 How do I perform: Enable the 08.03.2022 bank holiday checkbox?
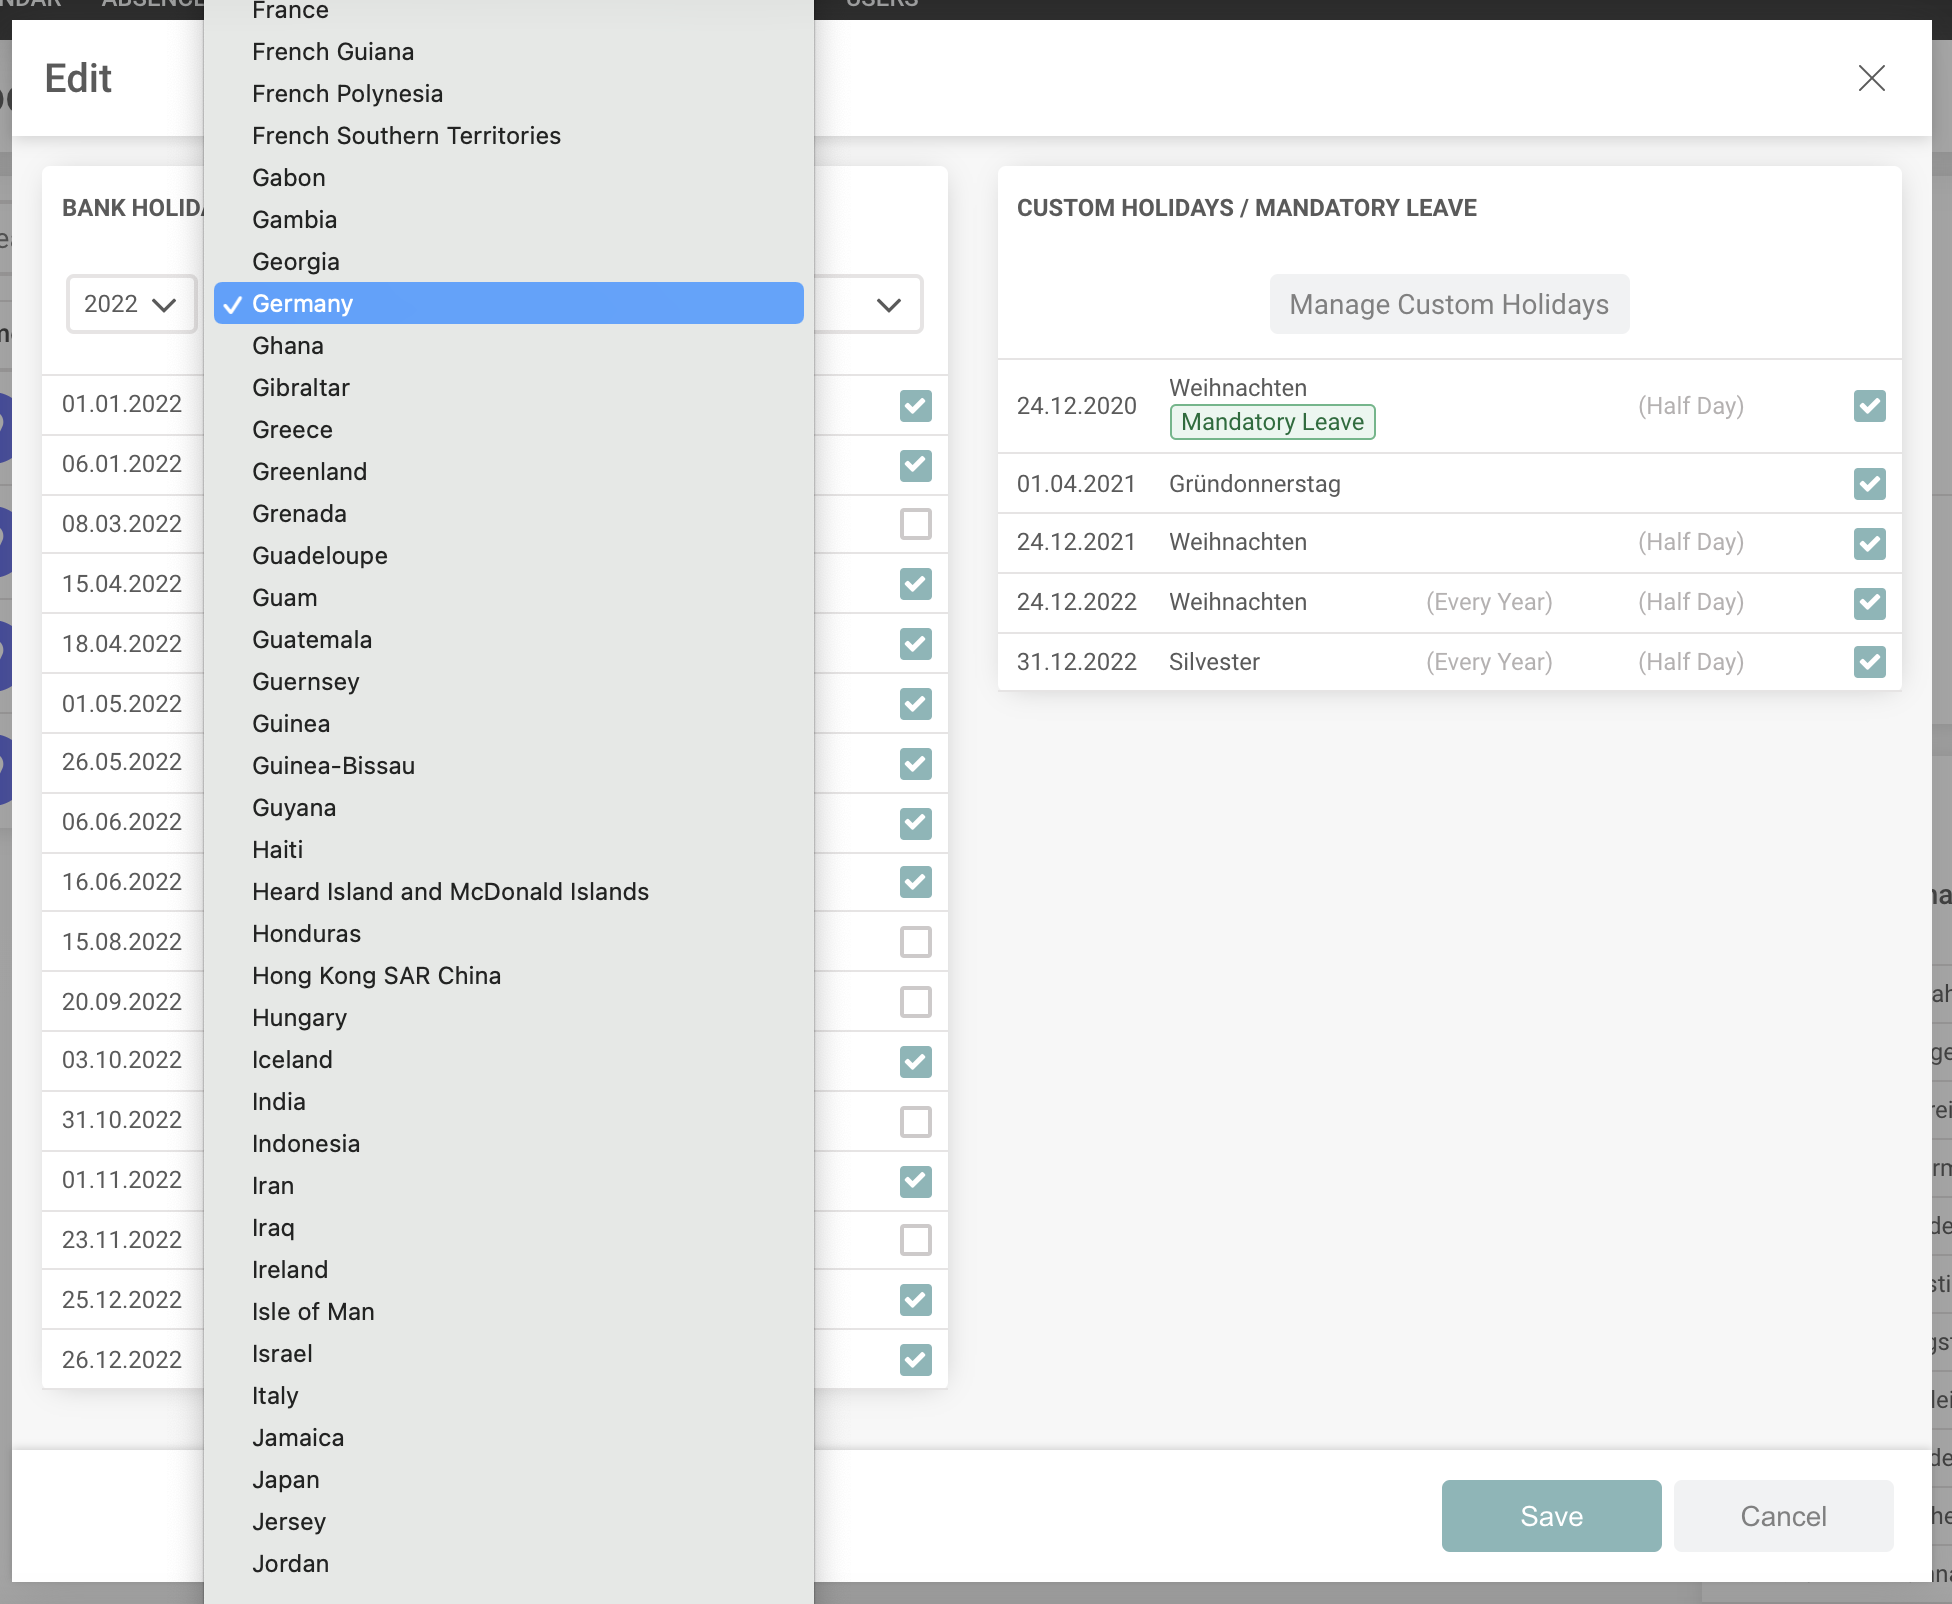pos(915,524)
